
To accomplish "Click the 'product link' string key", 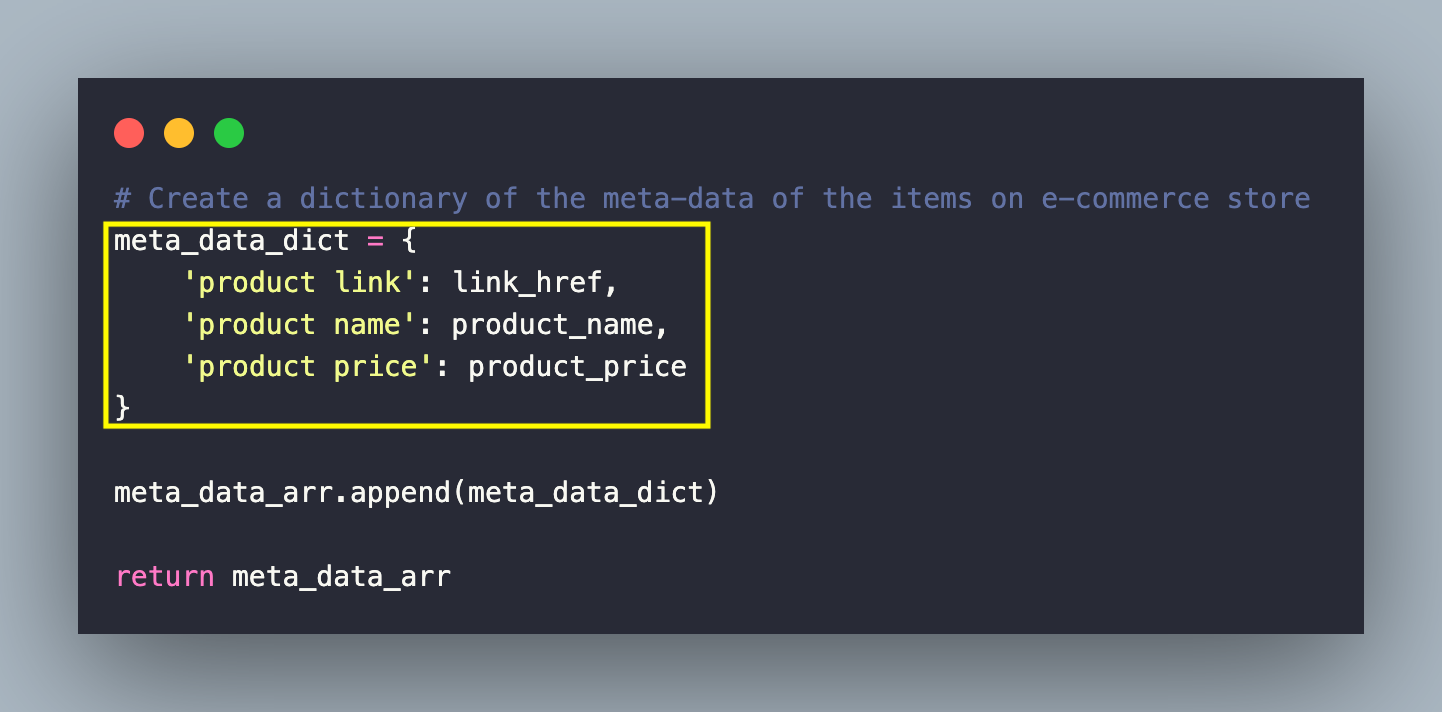I will click(299, 283).
